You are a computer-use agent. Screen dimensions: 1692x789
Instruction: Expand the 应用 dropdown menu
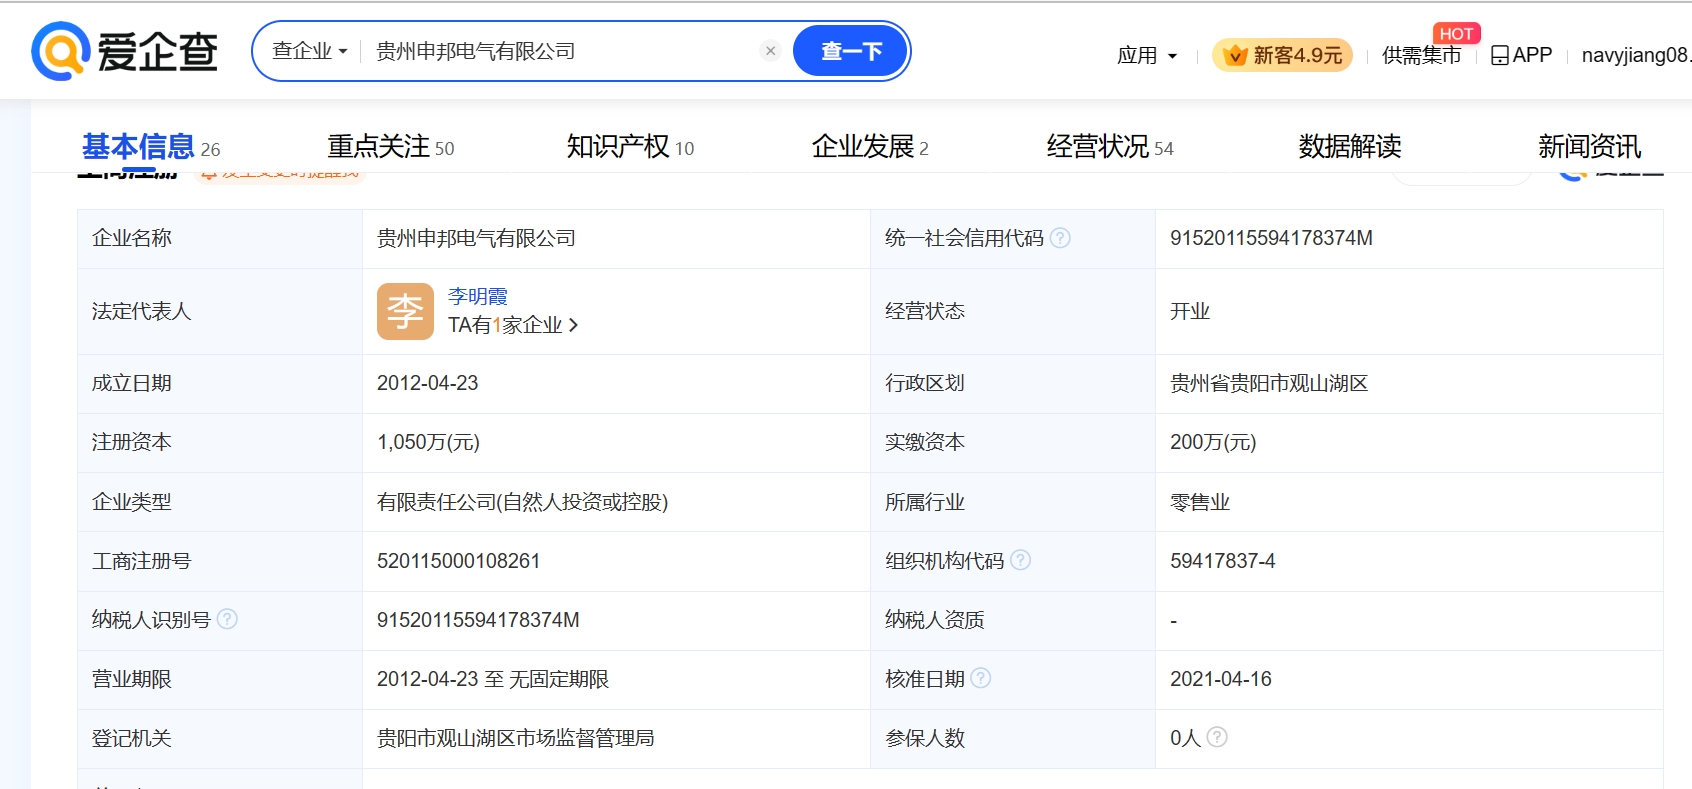pyautogui.click(x=1147, y=55)
